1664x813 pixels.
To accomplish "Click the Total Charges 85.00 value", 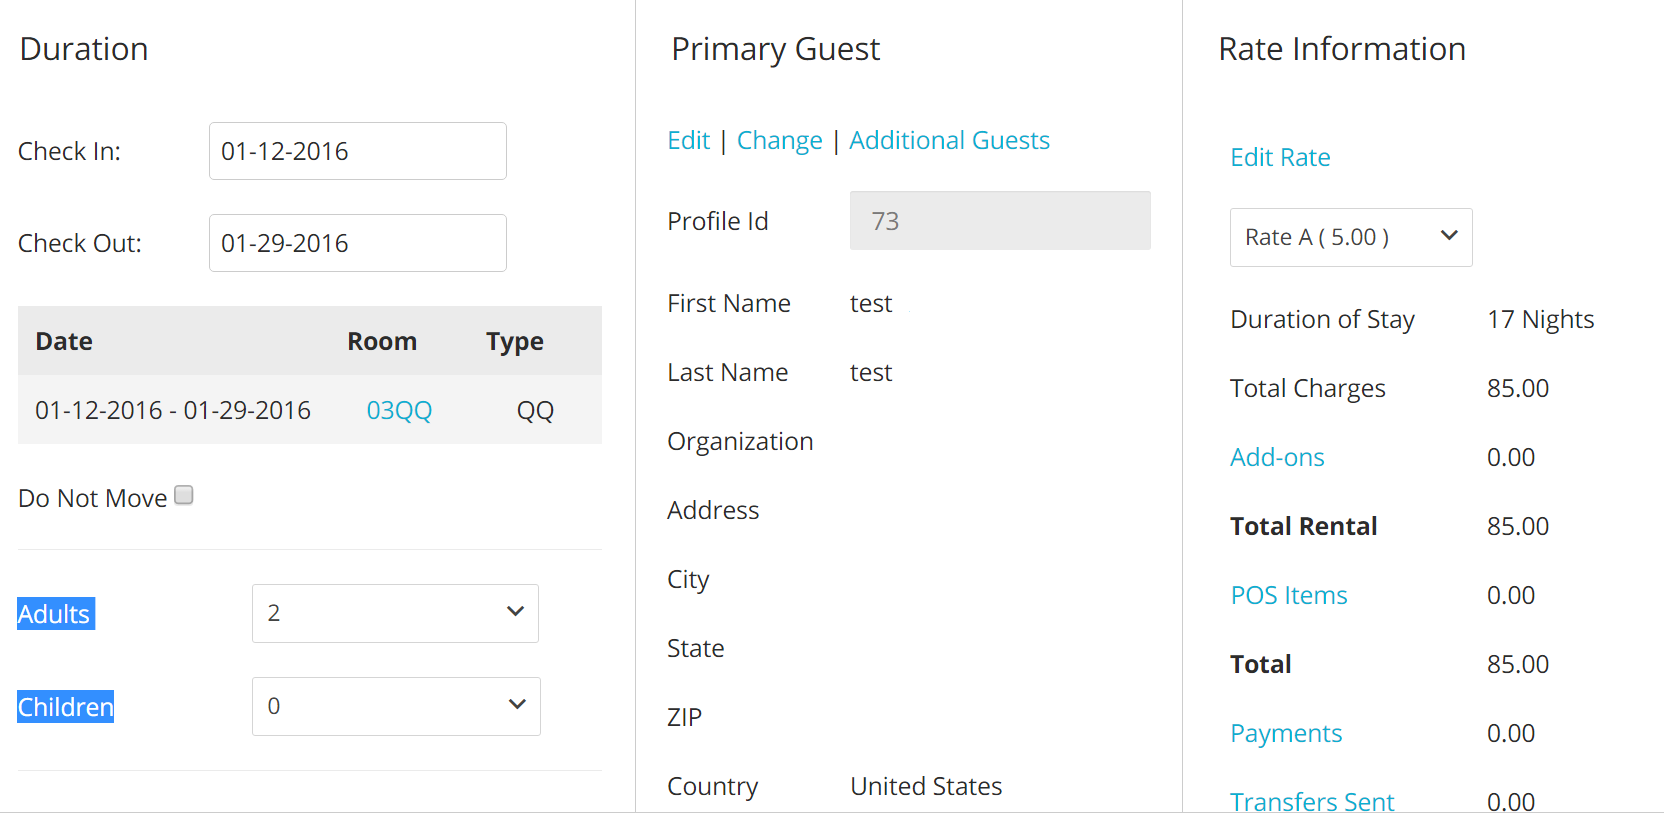I will (1518, 388).
